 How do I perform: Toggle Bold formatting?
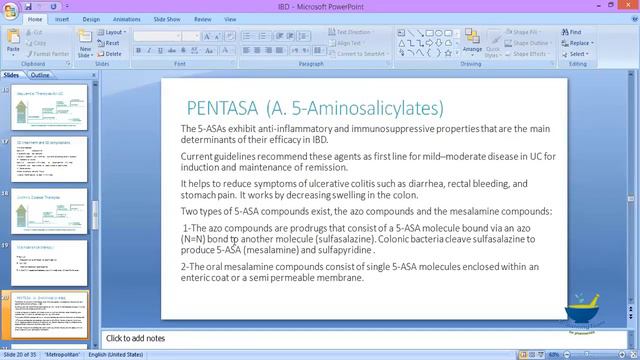coord(138,51)
